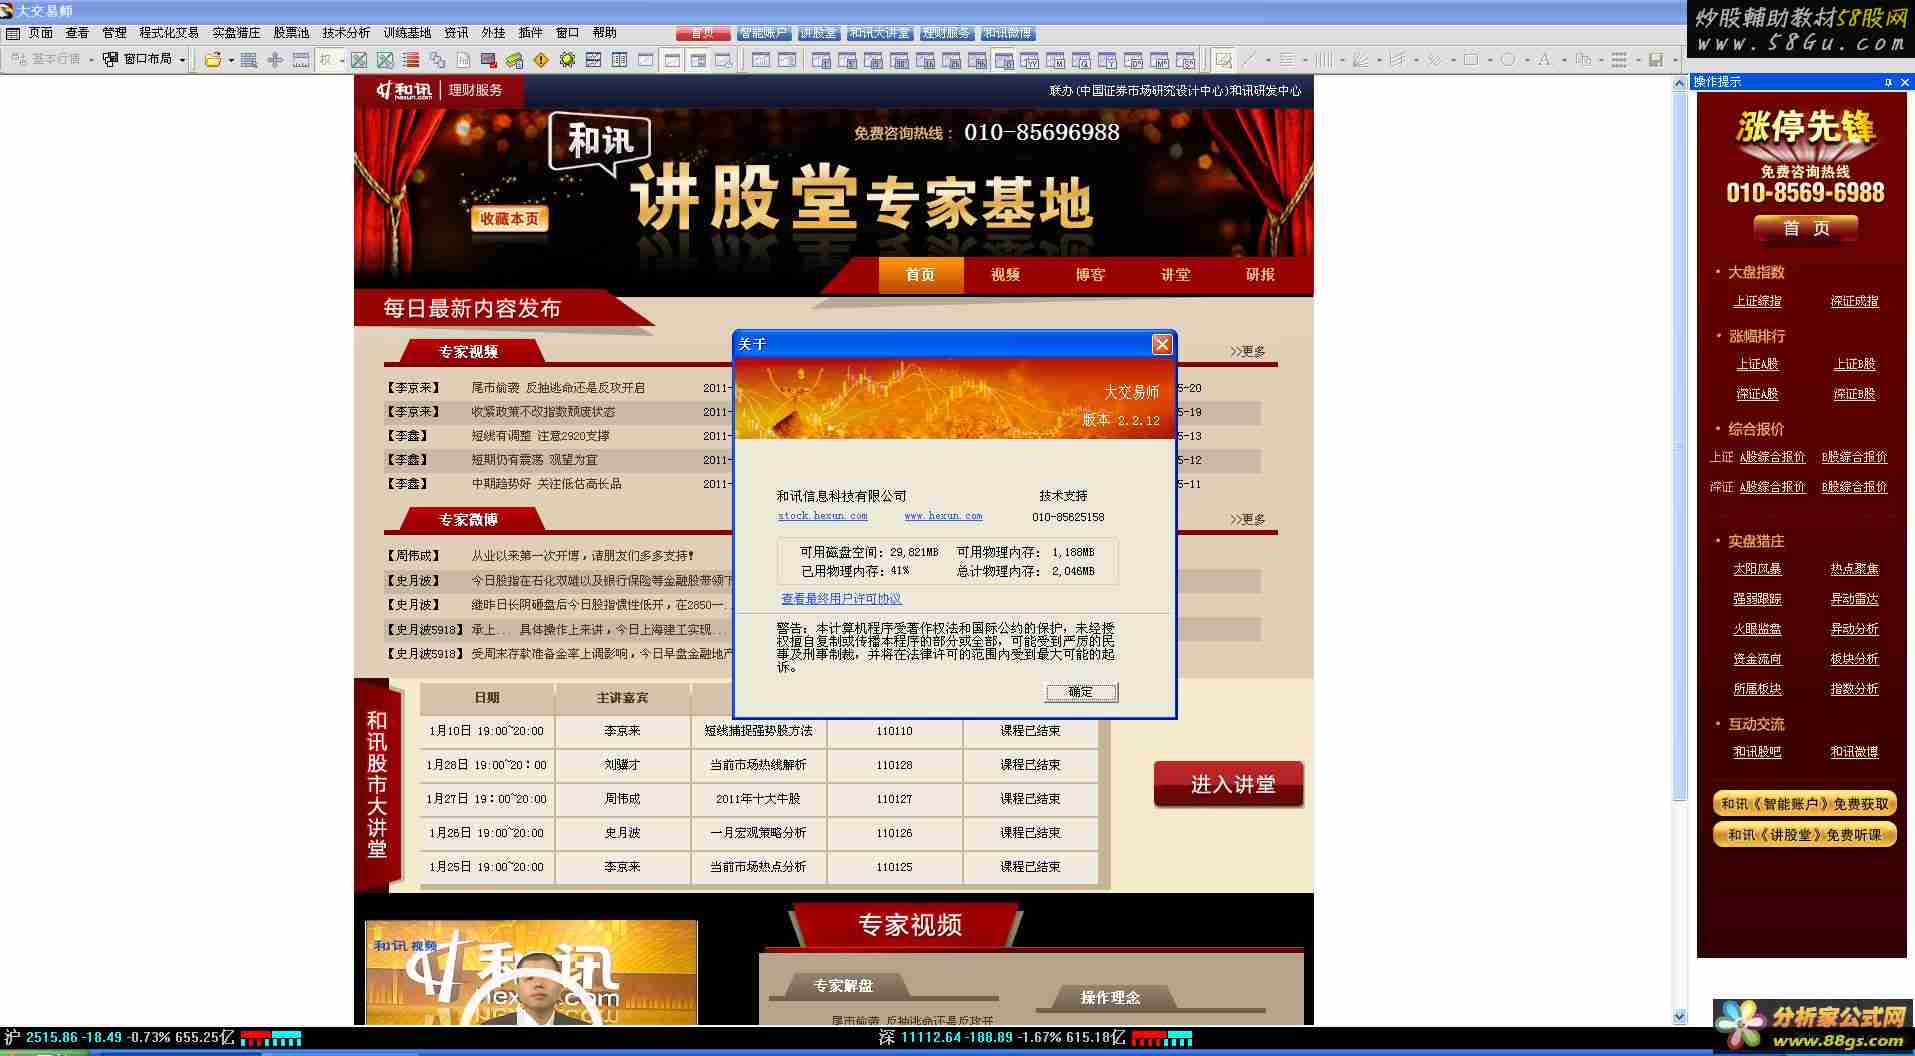This screenshot has height=1056, width=1915.
Task: Click the webpage vertical scrollbar thumb
Action: 1679,446
